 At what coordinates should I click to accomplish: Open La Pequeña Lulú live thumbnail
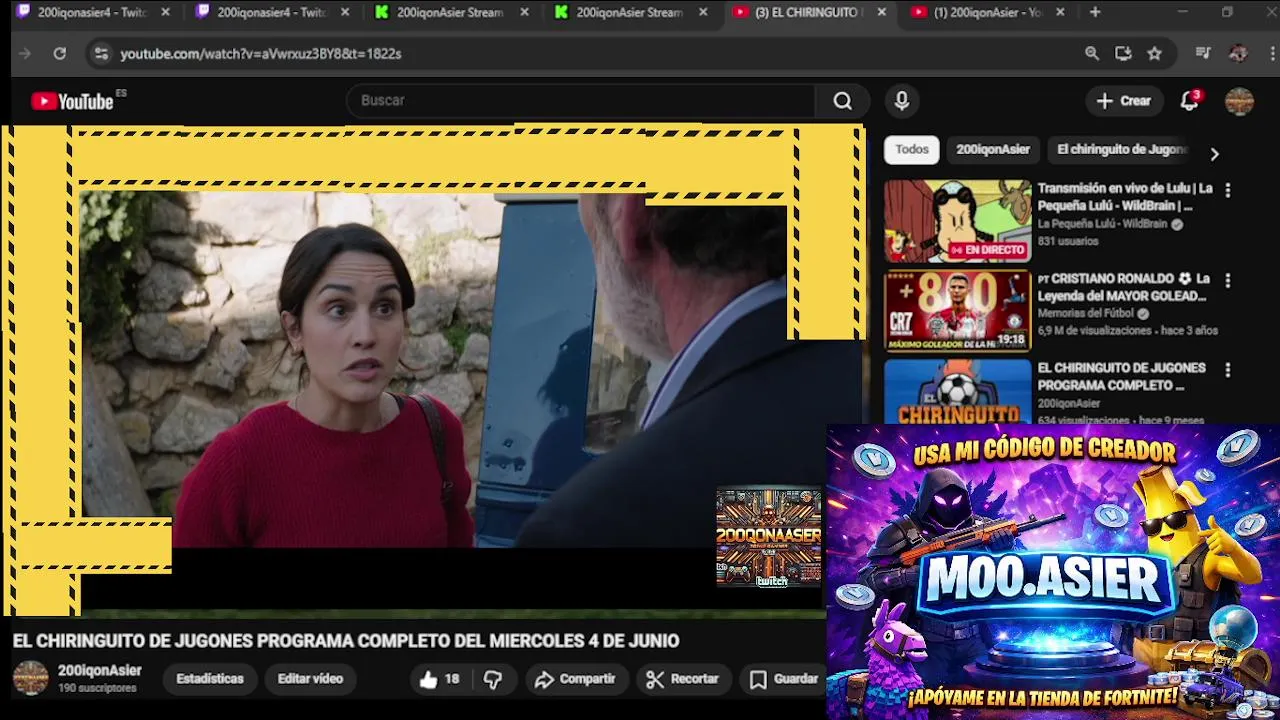click(957, 221)
